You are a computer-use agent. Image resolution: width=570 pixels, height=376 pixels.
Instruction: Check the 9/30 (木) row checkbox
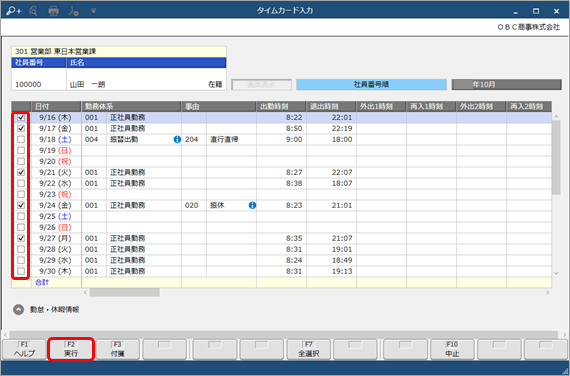tap(21, 271)
